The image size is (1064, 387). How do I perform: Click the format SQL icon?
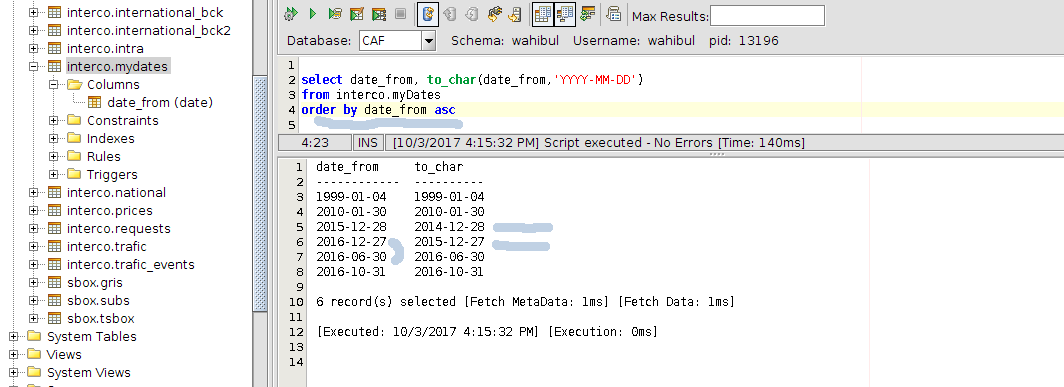pyautogui.click(x=588, y=14)
